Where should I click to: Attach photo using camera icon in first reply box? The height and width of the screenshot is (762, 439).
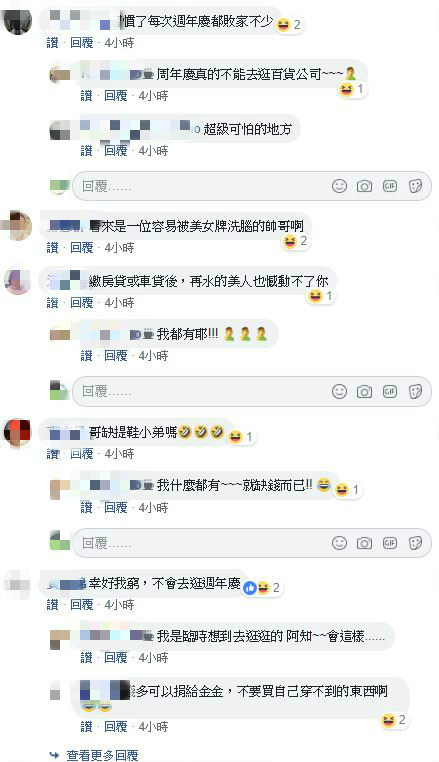pos(364,186)
